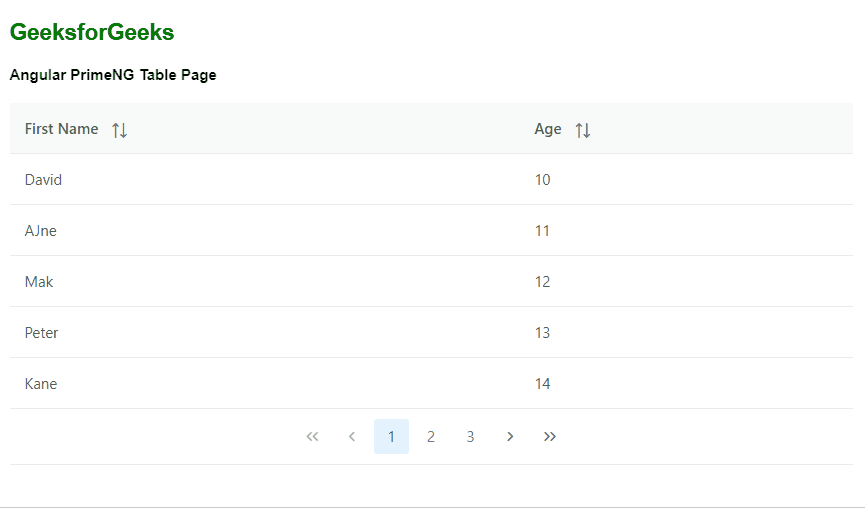This screenshot has width=865, height=508.
Task: Click the age value 13
Action: (542, 333)
